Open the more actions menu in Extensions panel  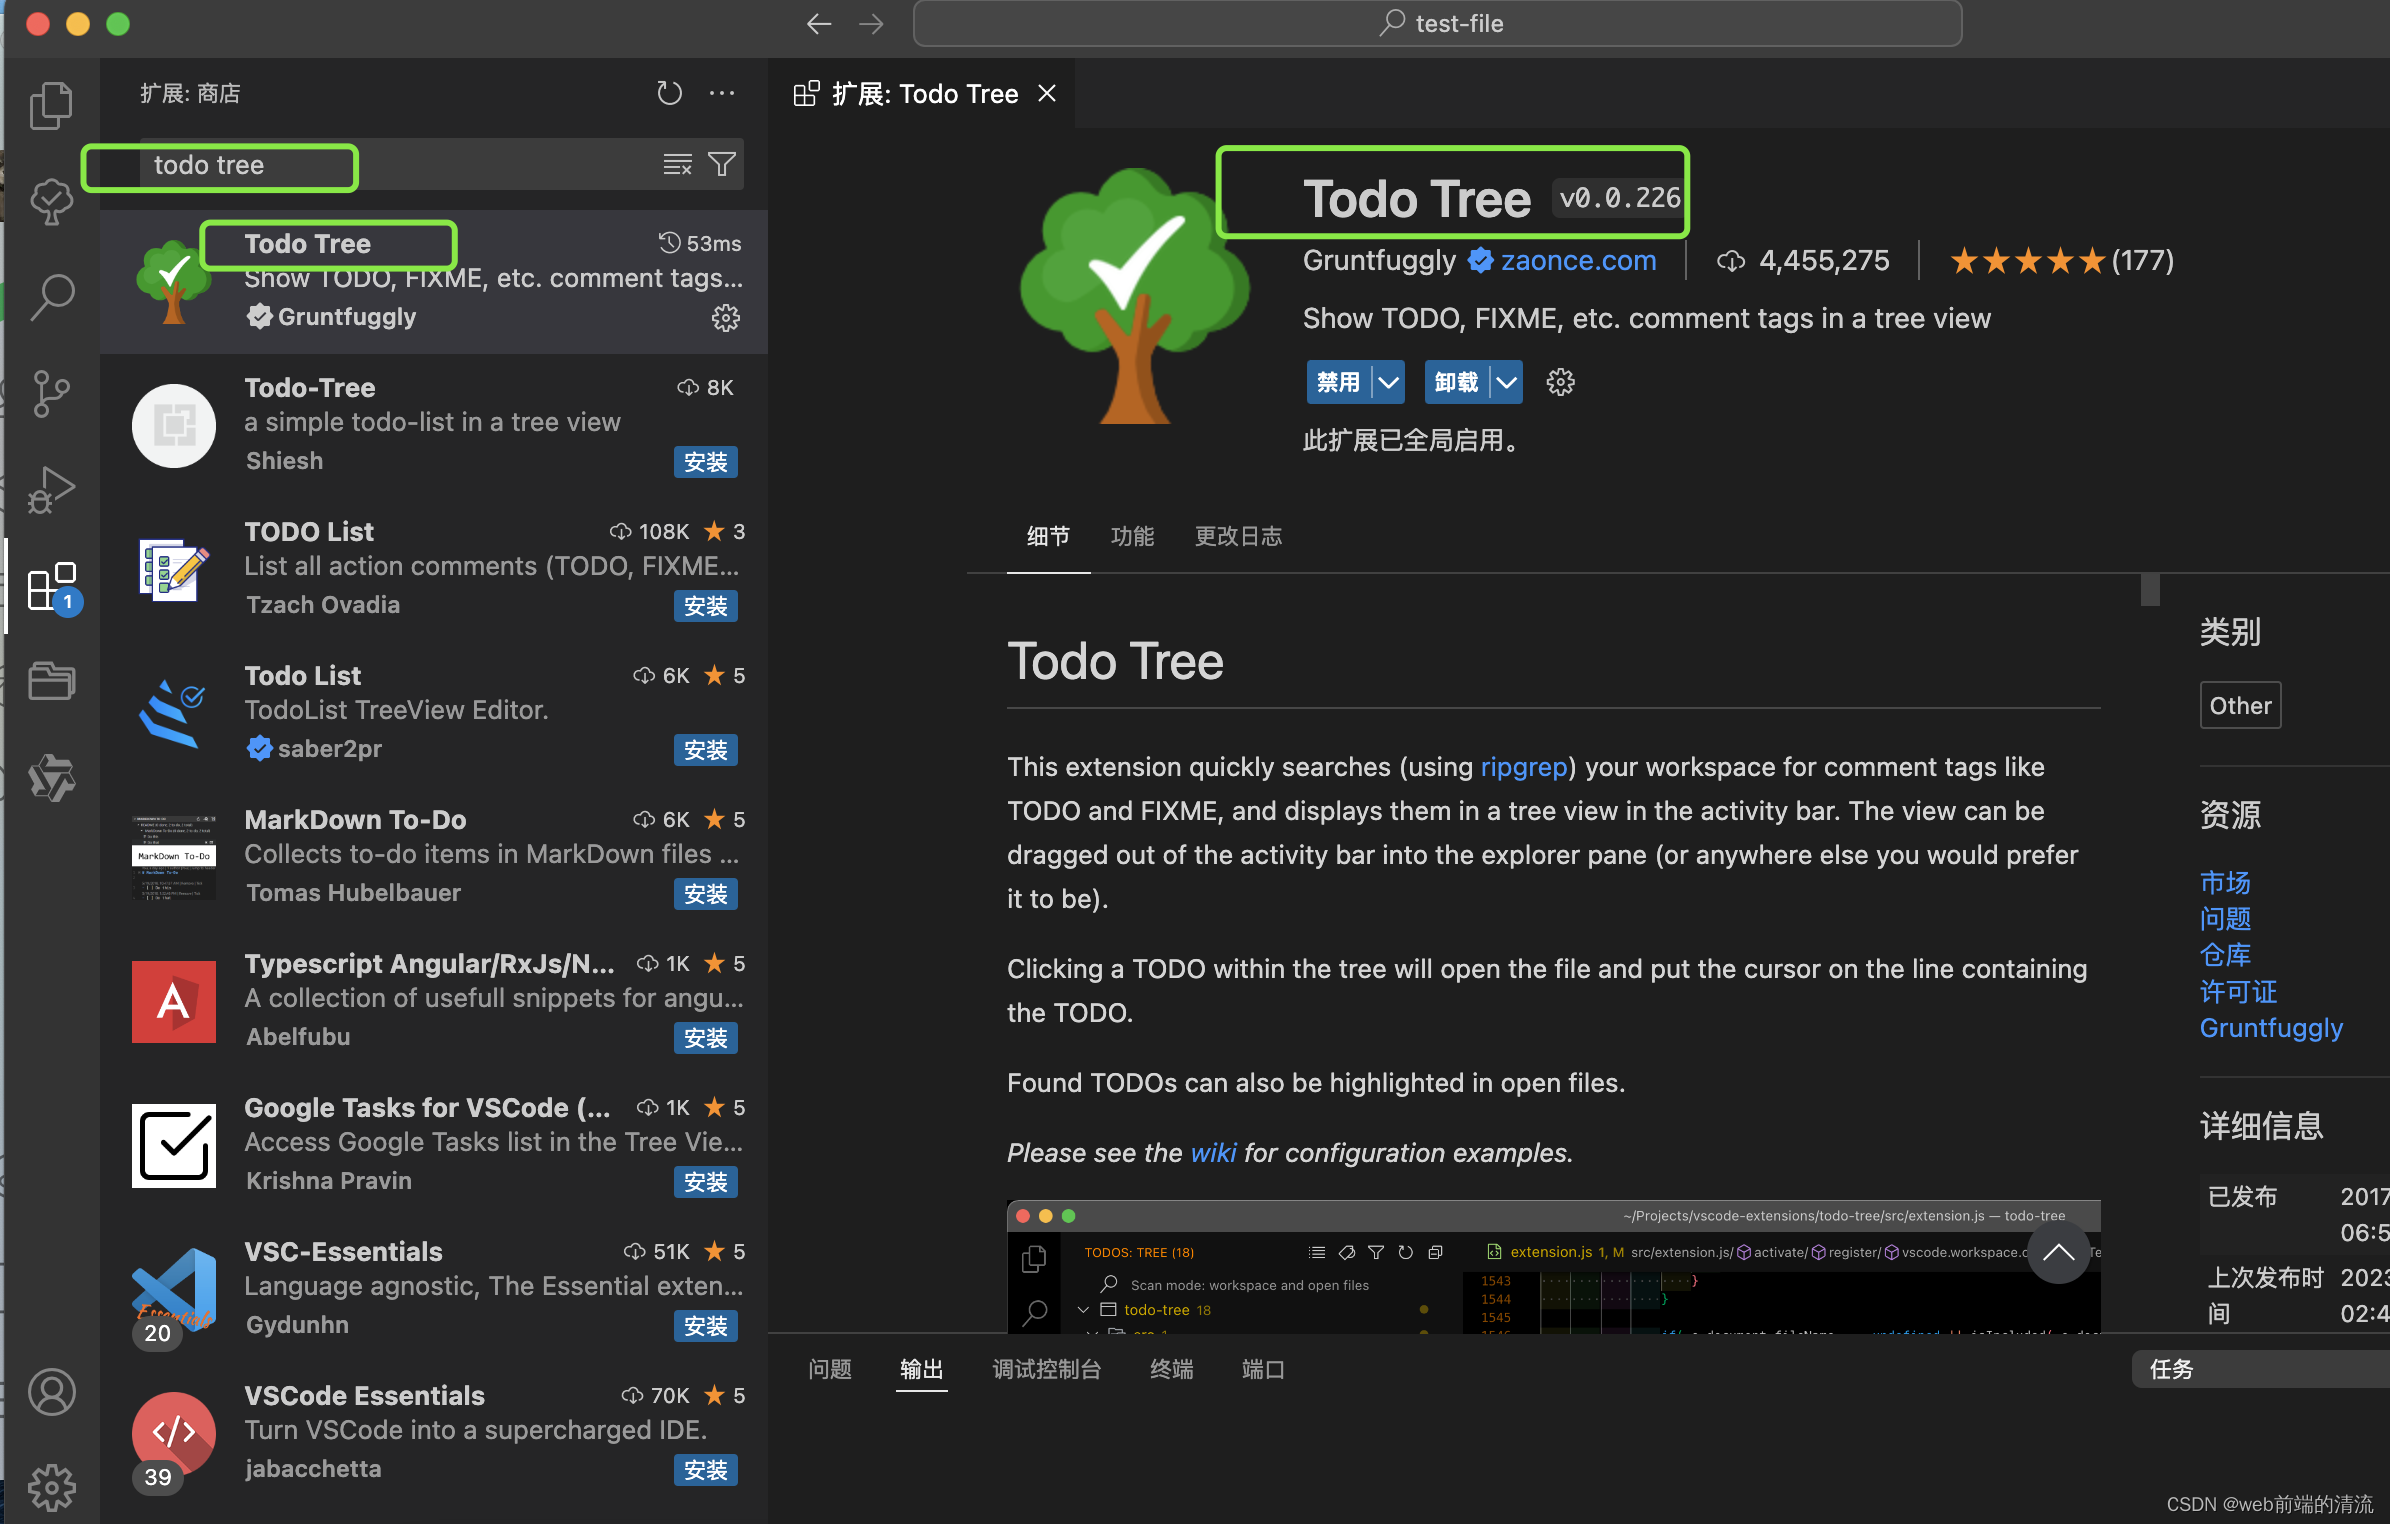[x=722, y=93]
